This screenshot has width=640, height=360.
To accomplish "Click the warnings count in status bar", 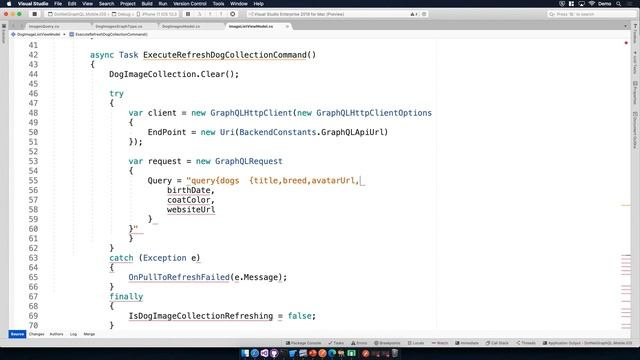I will coord(413,14).
